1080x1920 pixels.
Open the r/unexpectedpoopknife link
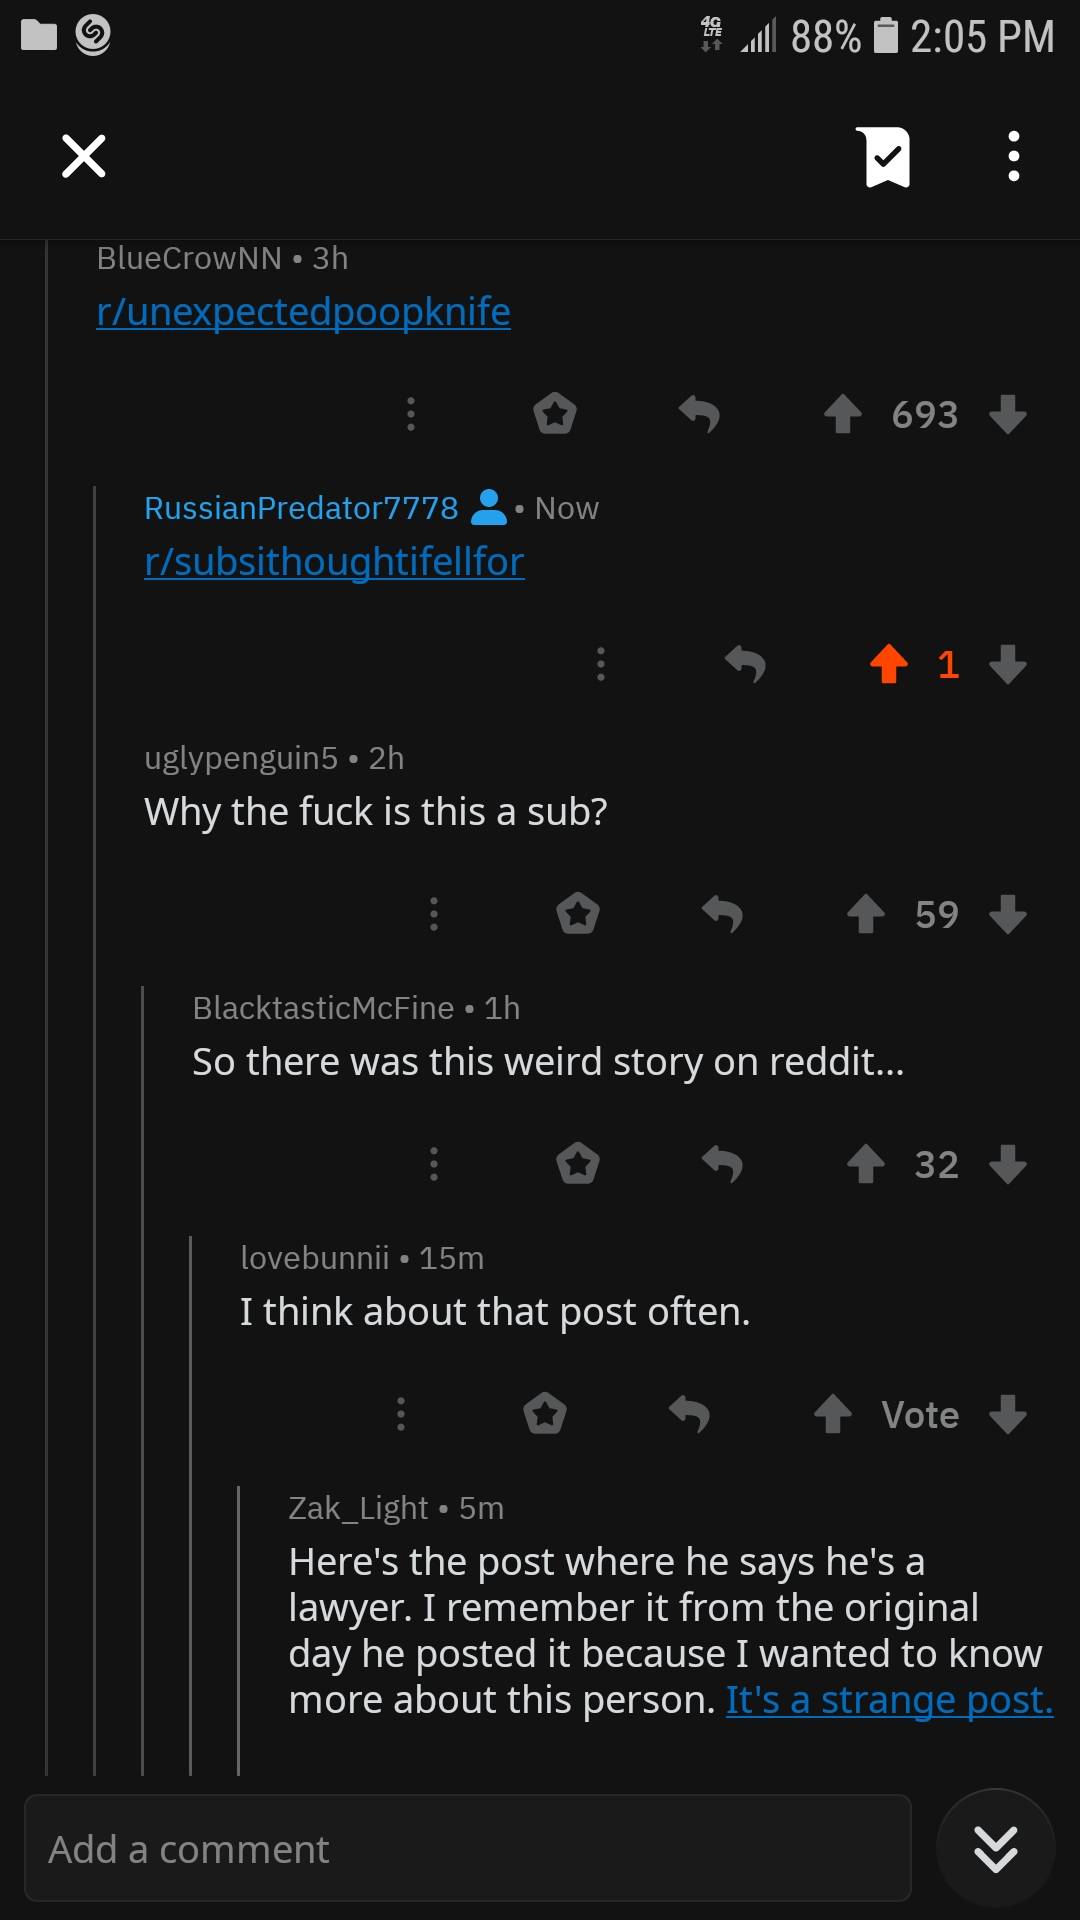(303, 312)
